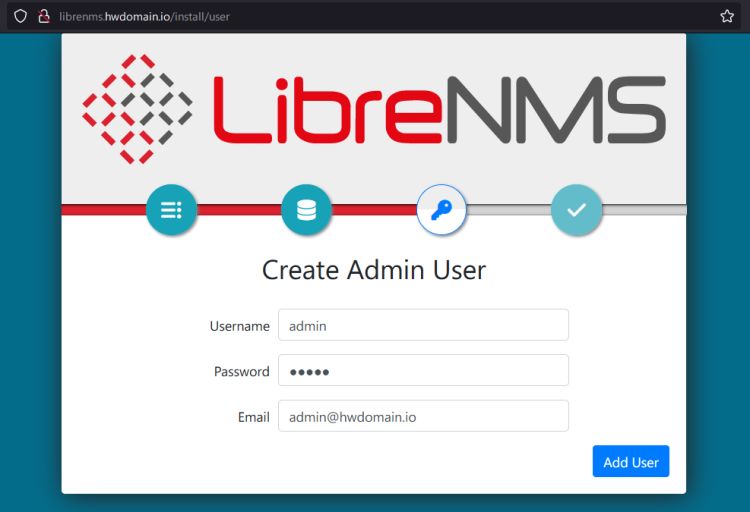Click the Create Admin User heading
The width and height of the screenshot is (750, 512).
click(374, 270)
